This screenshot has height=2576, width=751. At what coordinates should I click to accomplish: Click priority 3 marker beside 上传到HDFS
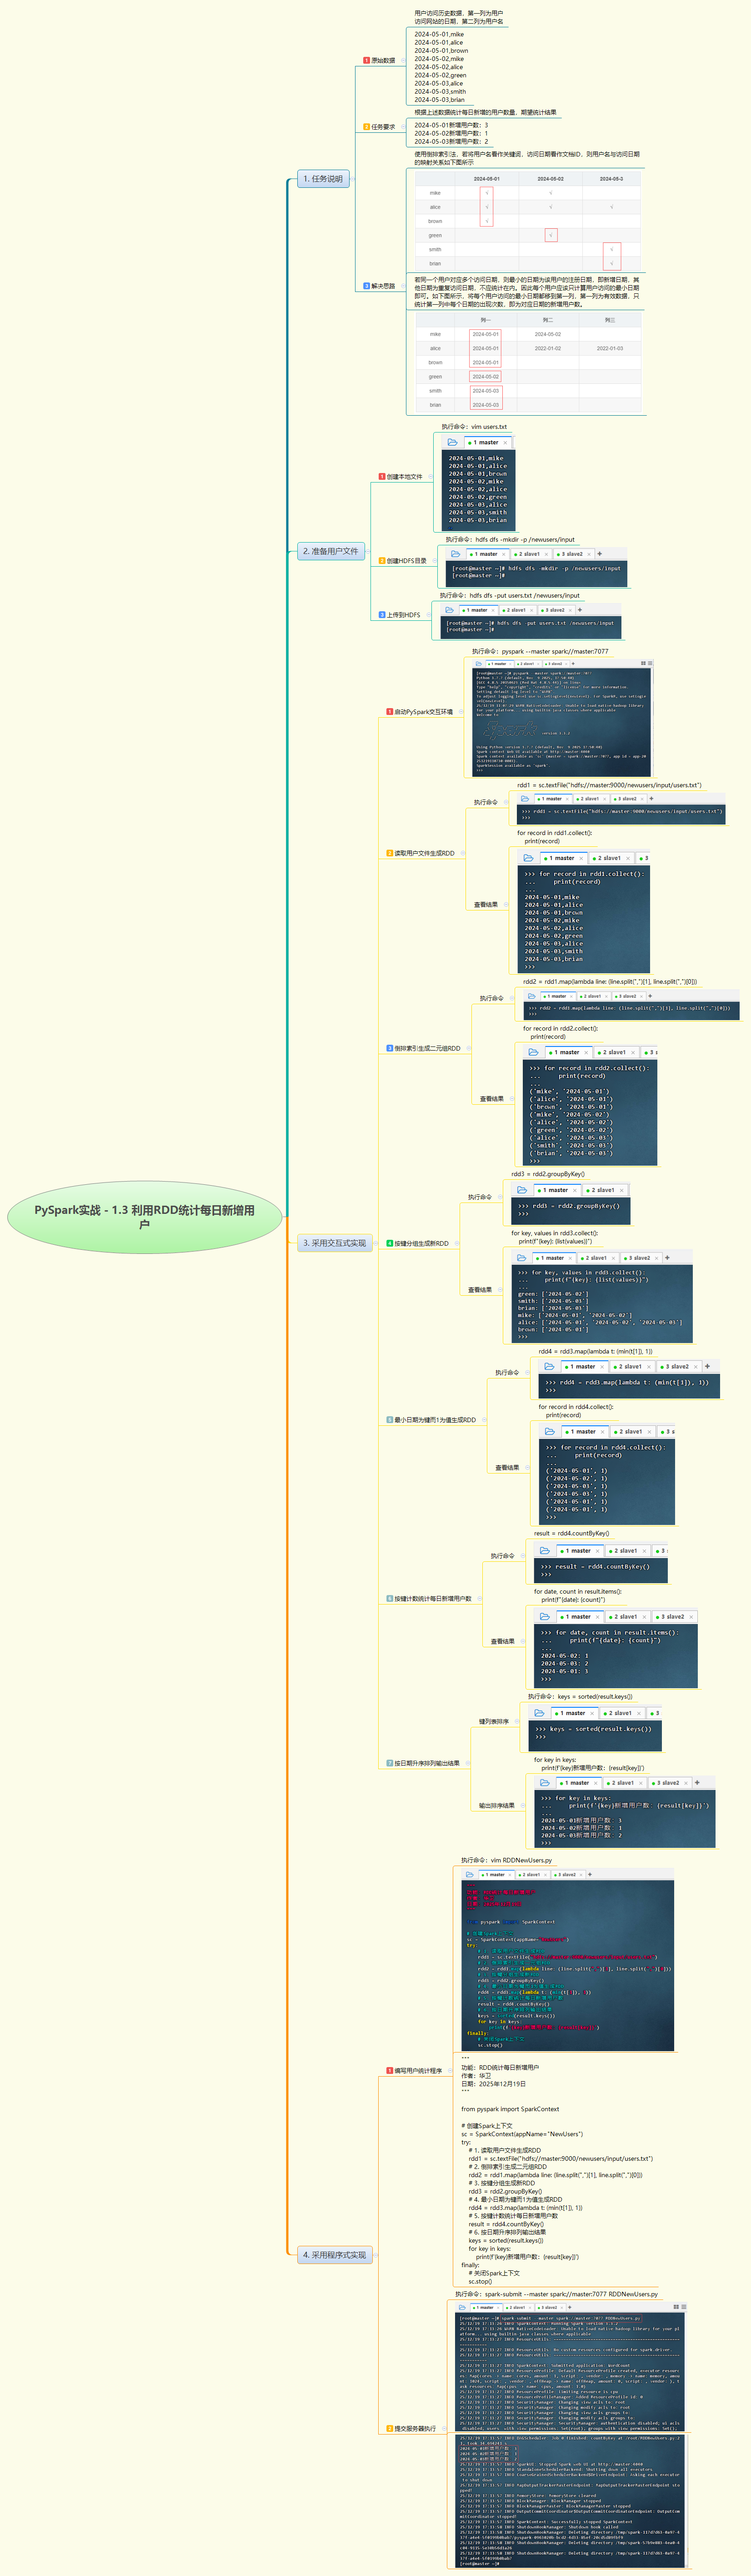click(x=382, y=615)
